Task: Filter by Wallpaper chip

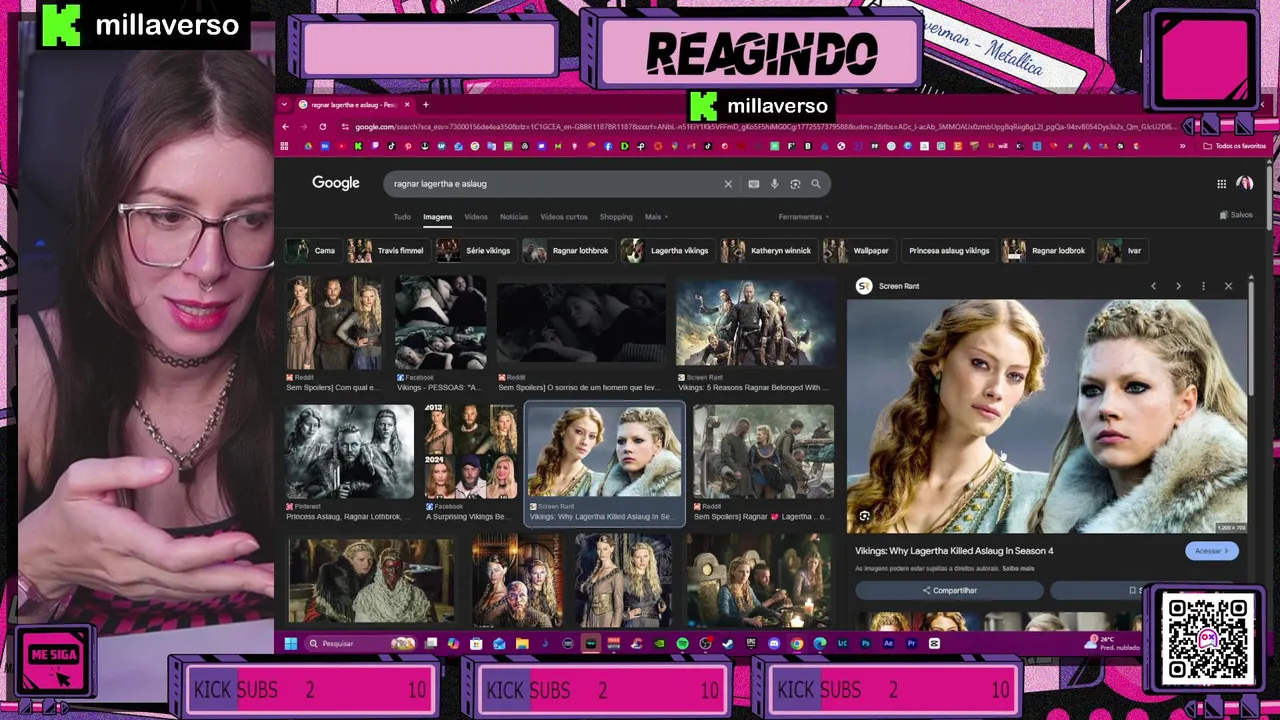Action: (859, 251)
